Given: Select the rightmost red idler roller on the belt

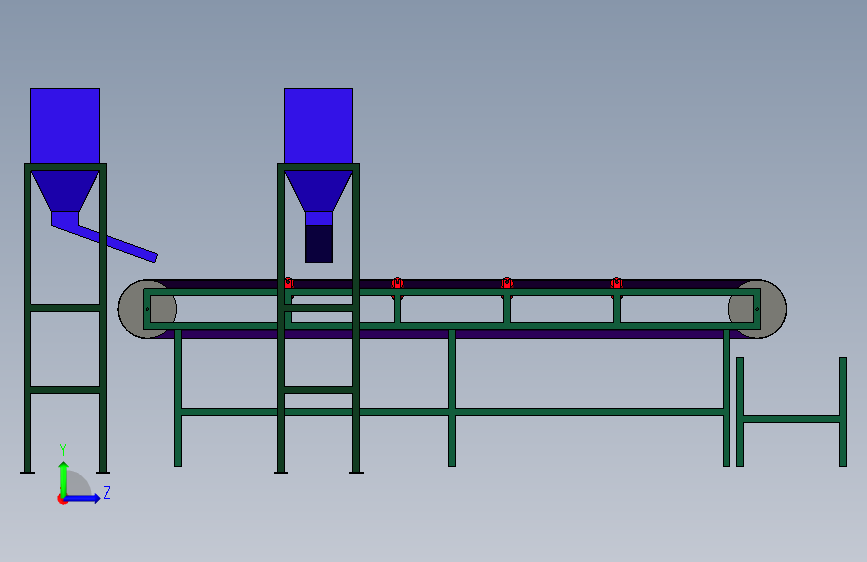Looking at the screenshot, I should click(x=617, y=283).
